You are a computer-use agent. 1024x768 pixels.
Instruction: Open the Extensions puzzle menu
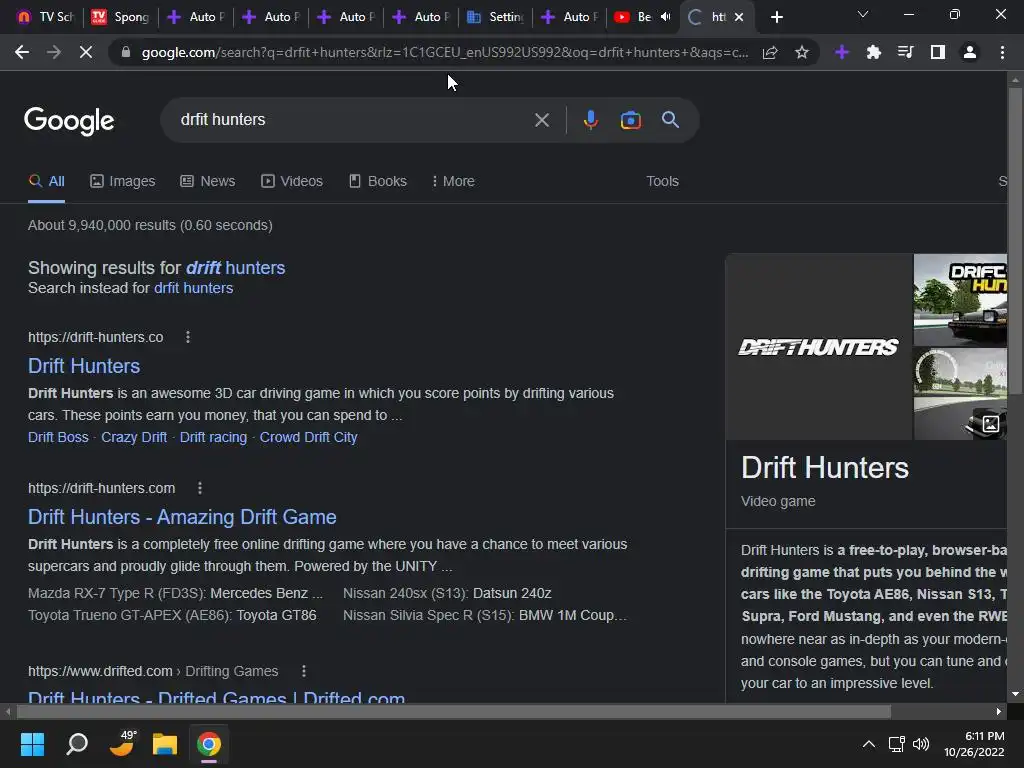point(874,52)
